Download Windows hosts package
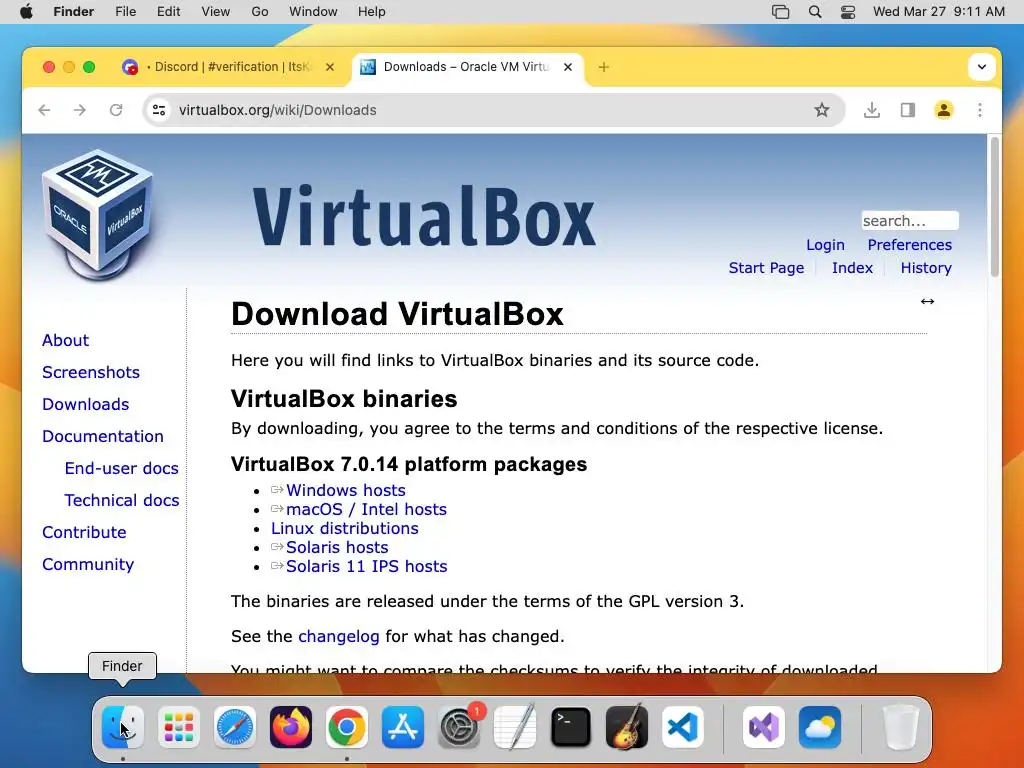The image size is (1024, 768). (345, 490)
